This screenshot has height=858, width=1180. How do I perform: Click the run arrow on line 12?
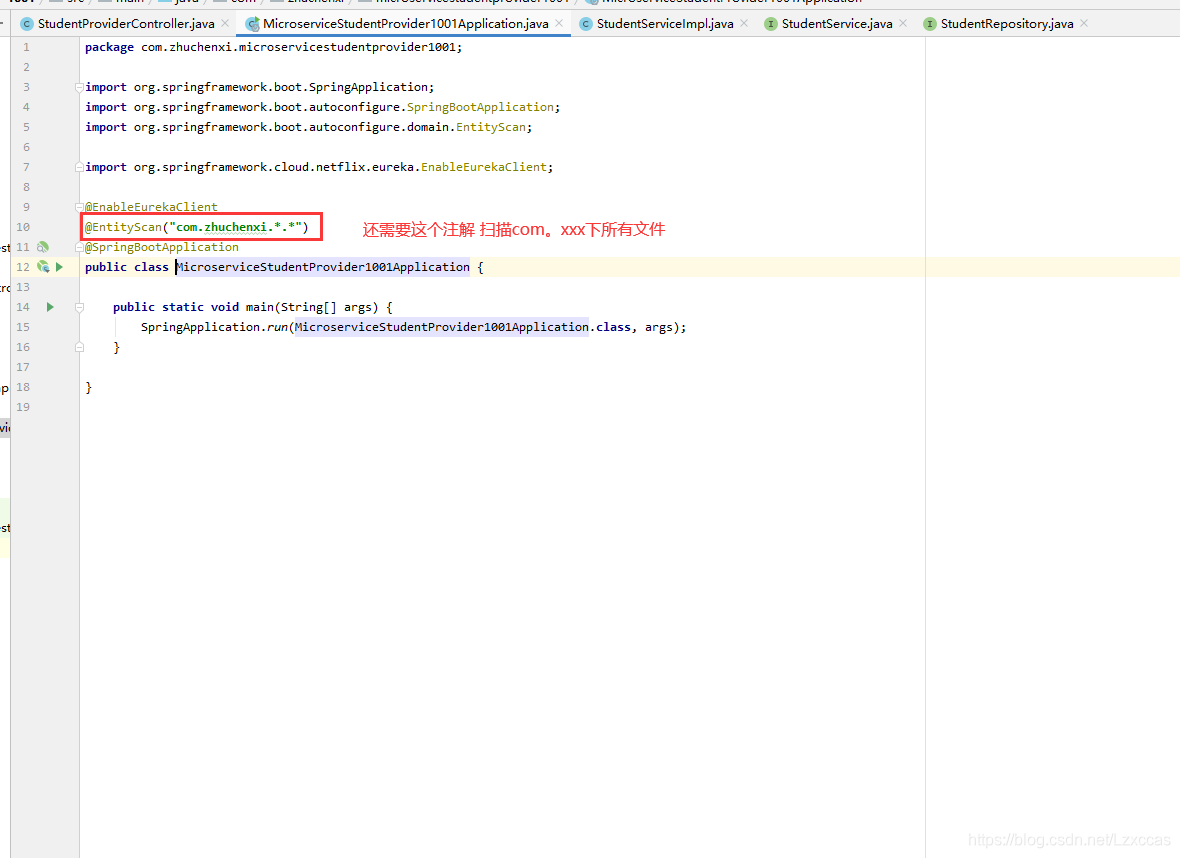(59, 266)
